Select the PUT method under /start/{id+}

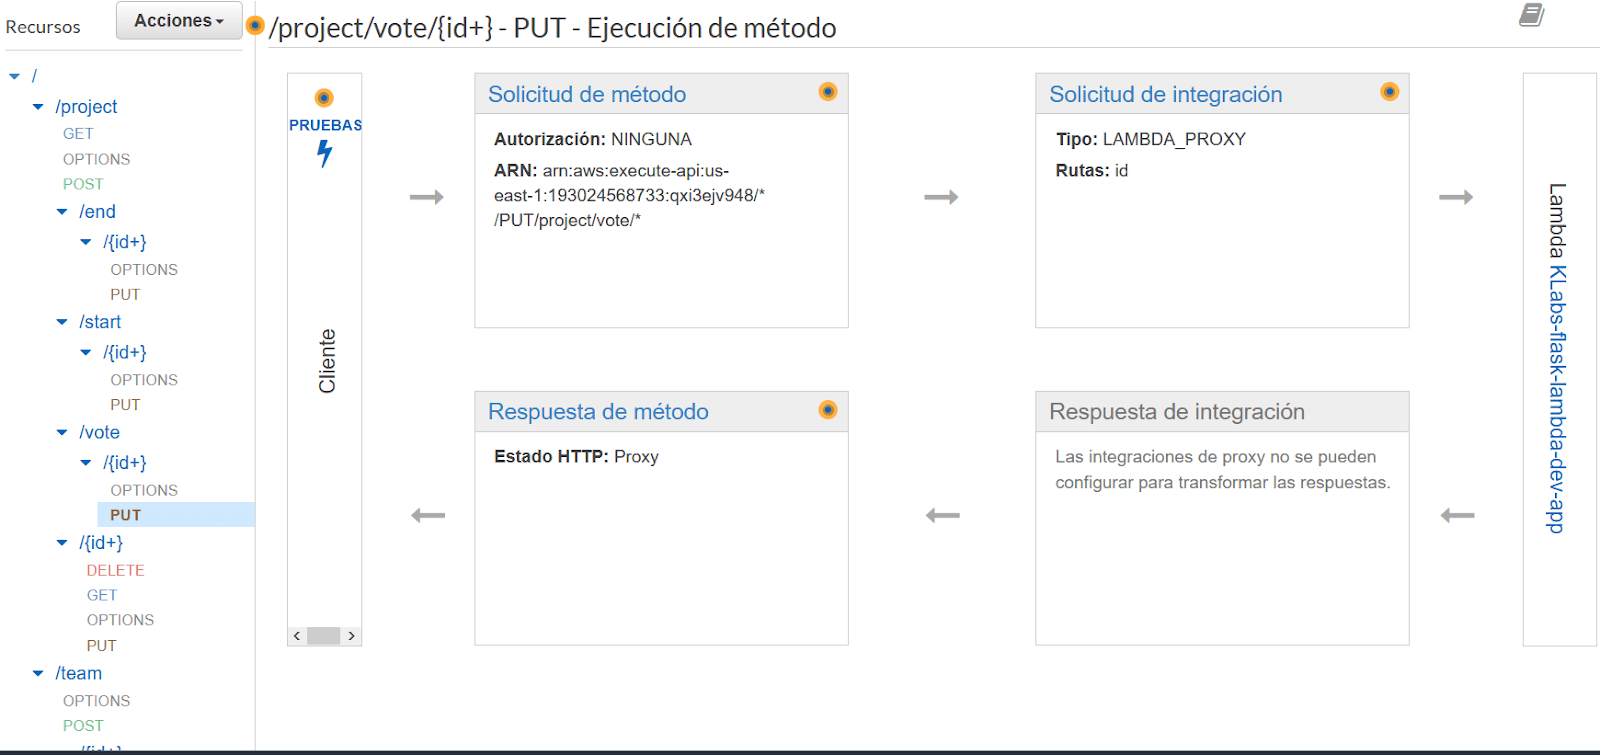click(x=125, y=405)
